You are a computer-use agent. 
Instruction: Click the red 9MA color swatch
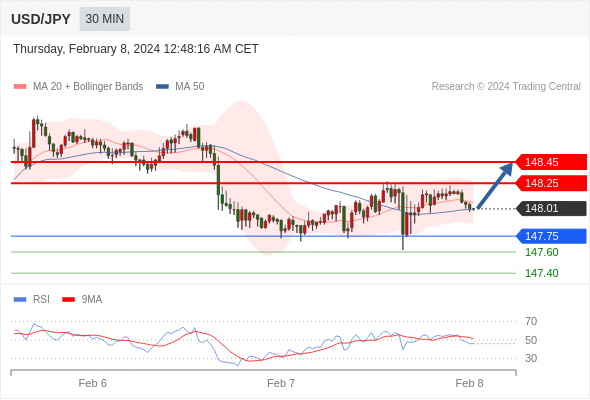(68, 300)
